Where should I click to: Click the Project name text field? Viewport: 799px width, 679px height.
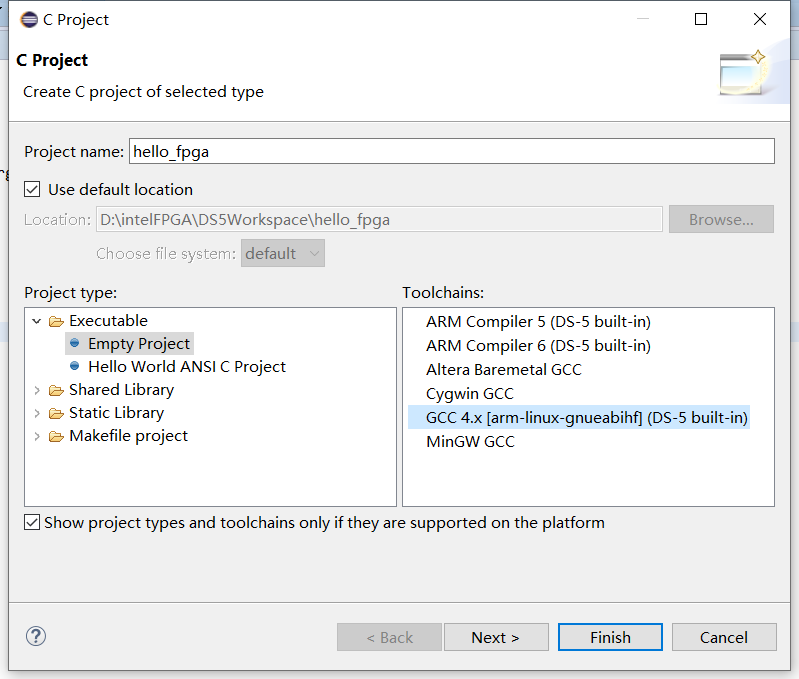coord(451,151)
